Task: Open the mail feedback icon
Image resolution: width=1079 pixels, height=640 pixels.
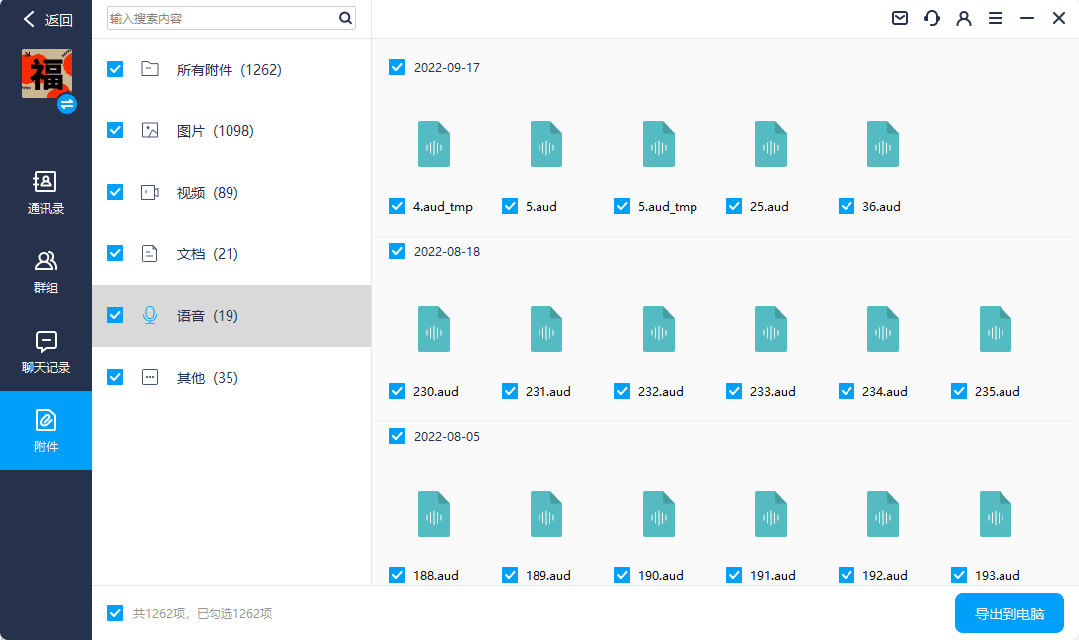Action: [900, 18]
